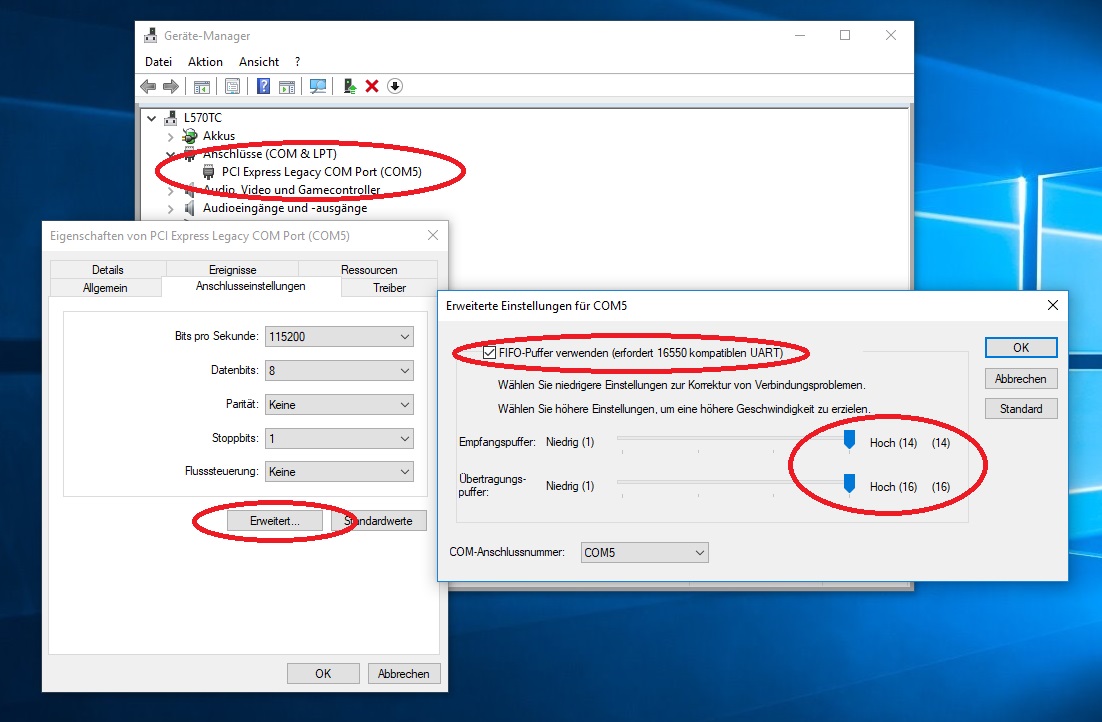Open the COM-Anschlussnummer dropdown

tap(644, 553)
